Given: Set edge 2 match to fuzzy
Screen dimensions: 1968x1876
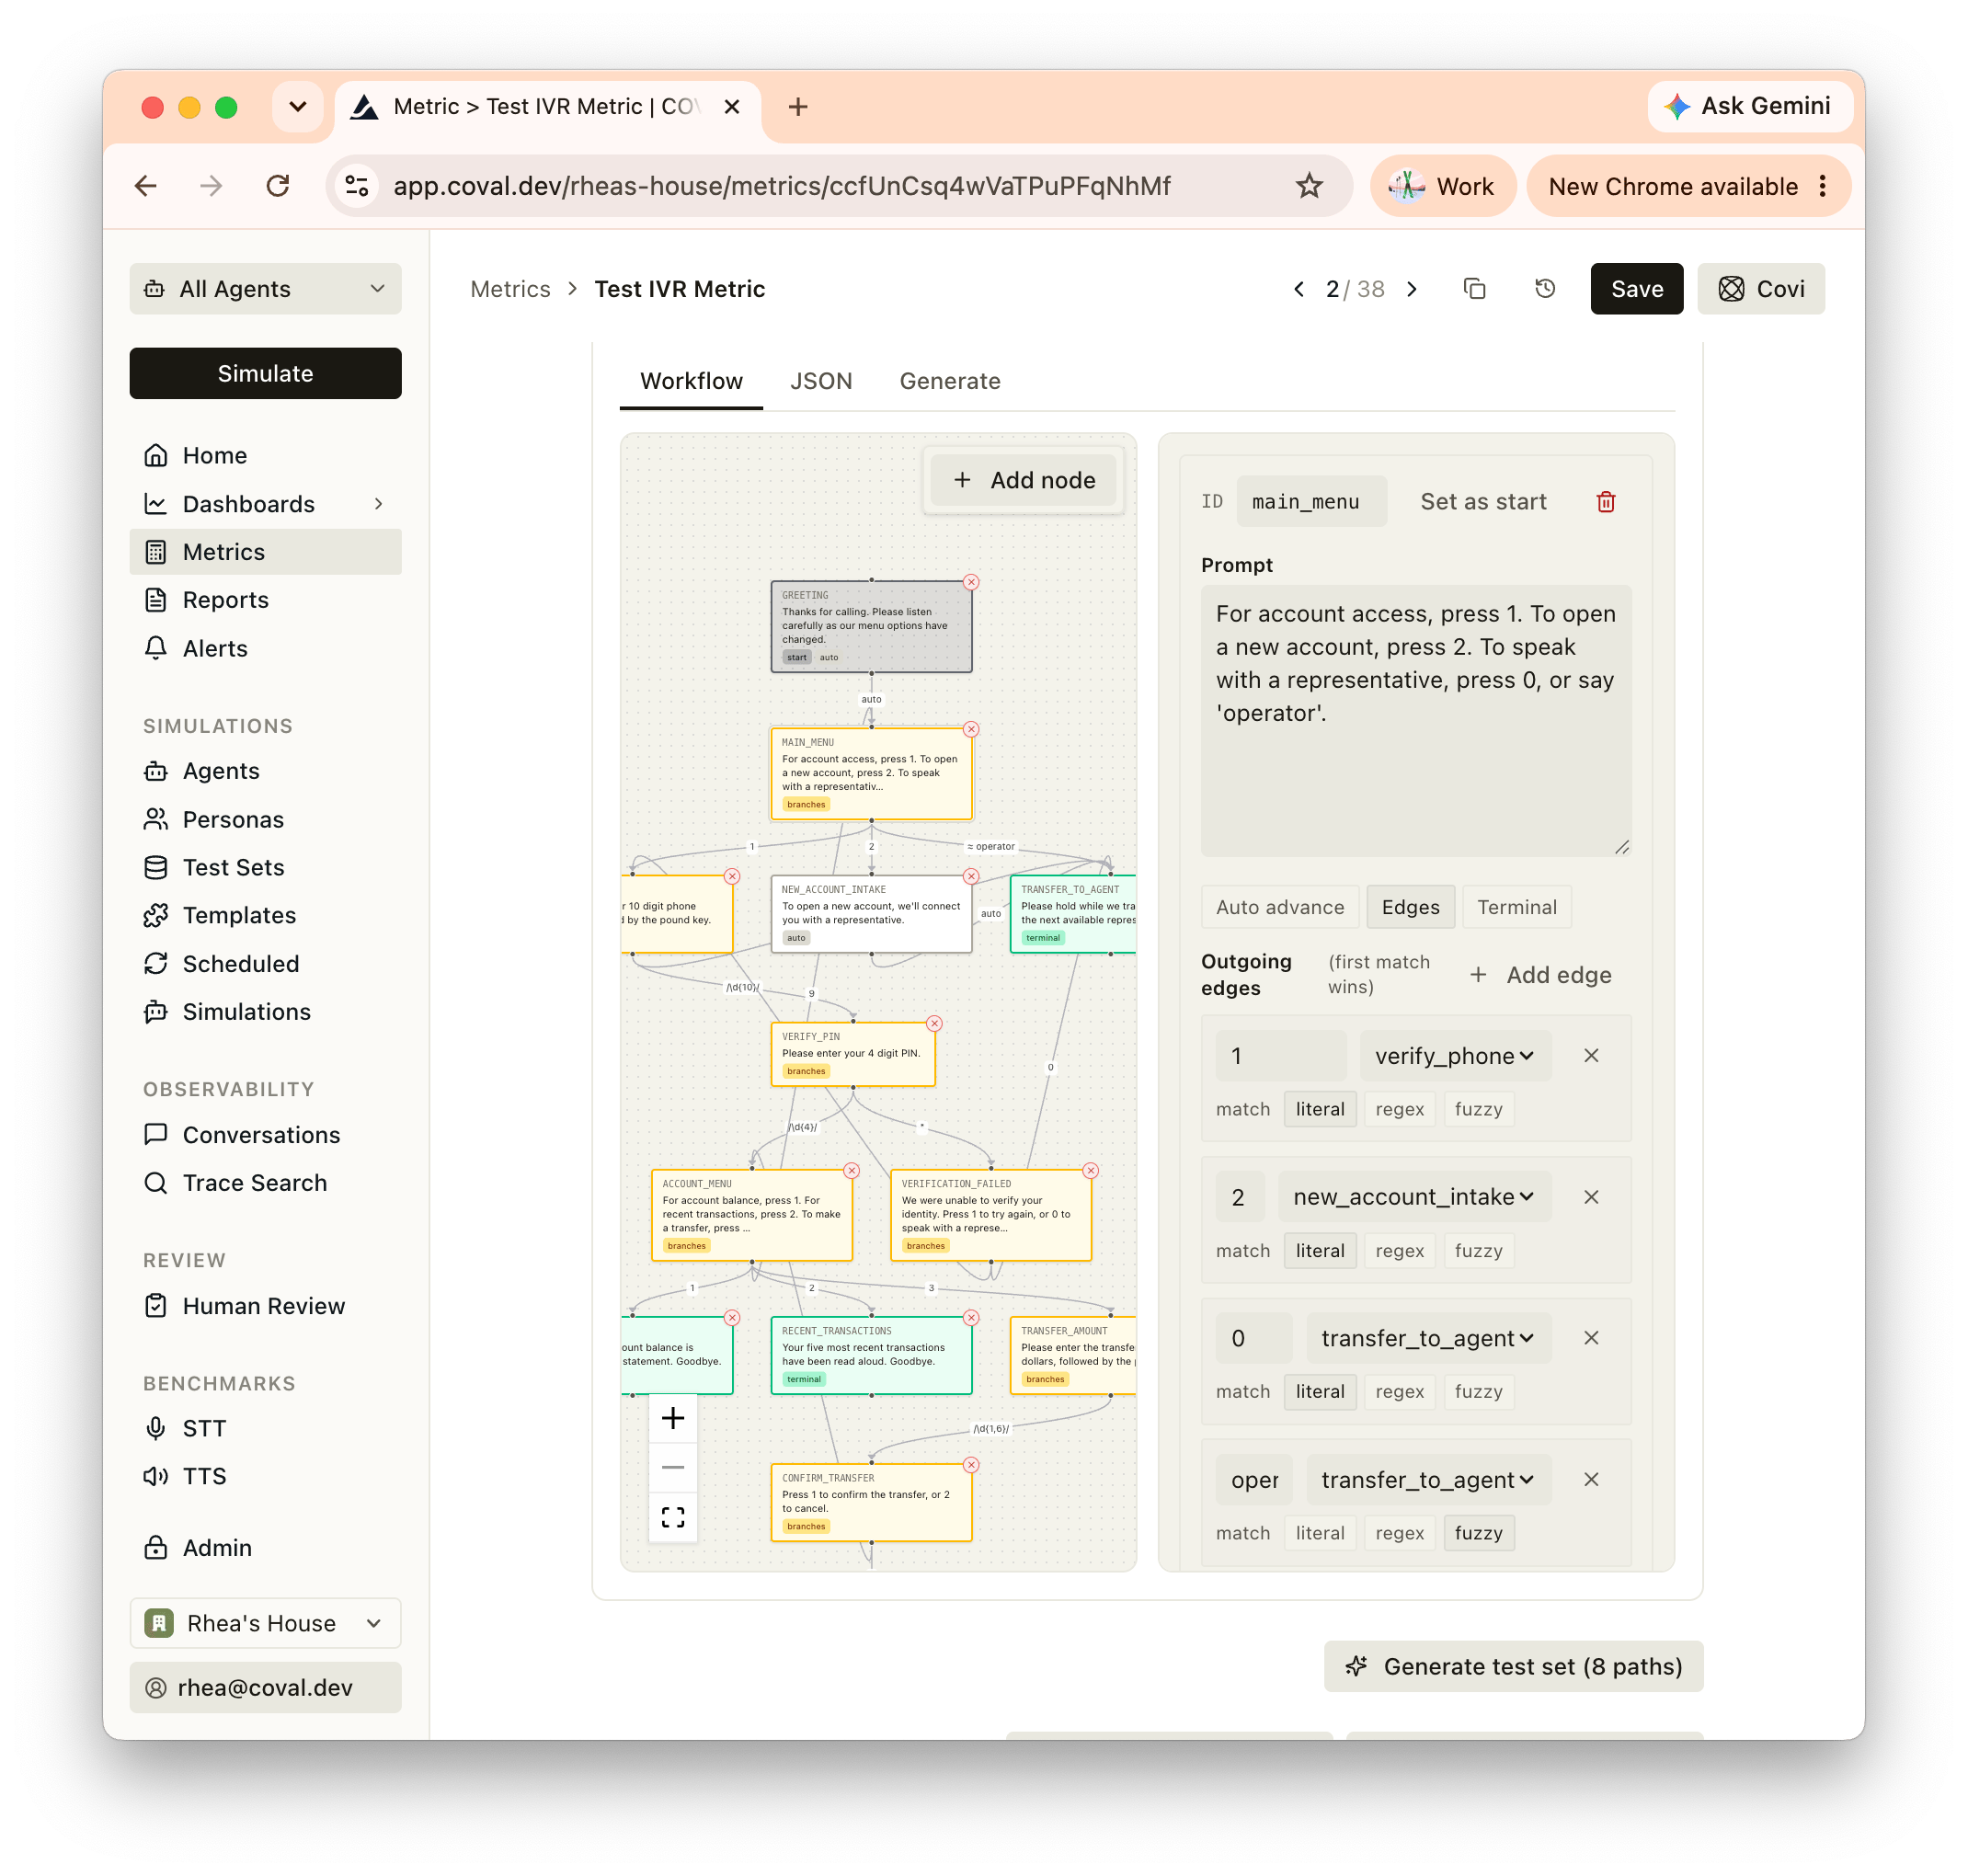Looking at the screenshot, I should [1478, 1250].
